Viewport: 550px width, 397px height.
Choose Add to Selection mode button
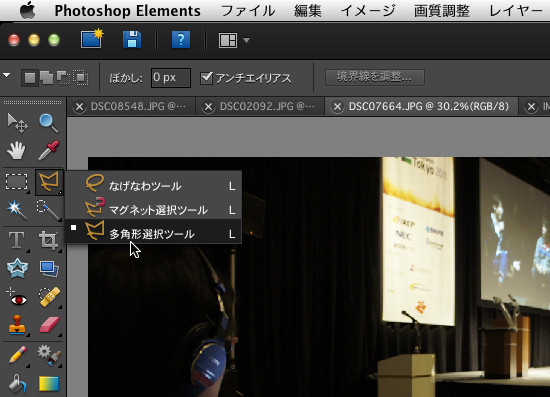click(x=47, y=78)
